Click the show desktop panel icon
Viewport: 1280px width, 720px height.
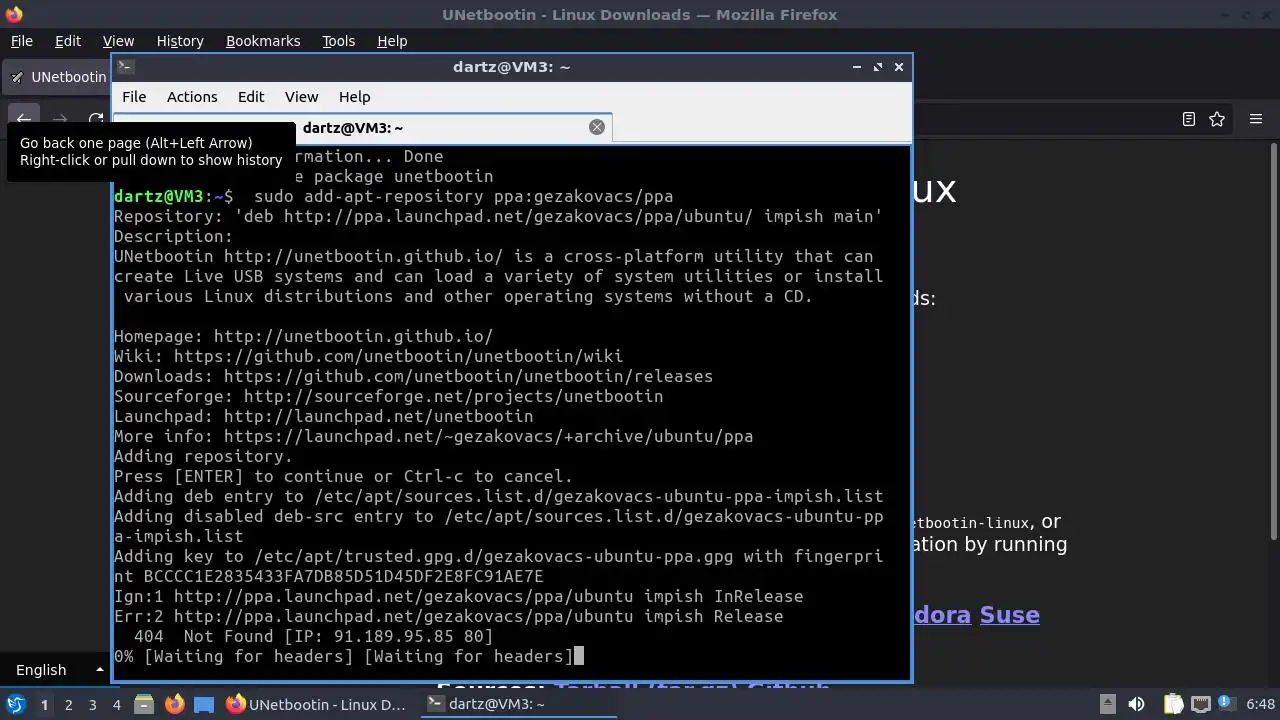point(204,704)
